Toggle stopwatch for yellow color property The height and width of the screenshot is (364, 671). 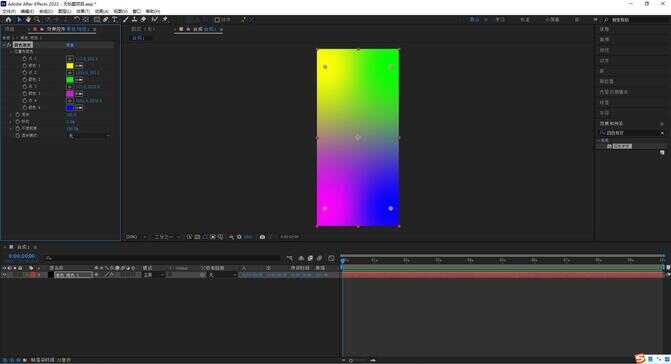pos(24,65)
